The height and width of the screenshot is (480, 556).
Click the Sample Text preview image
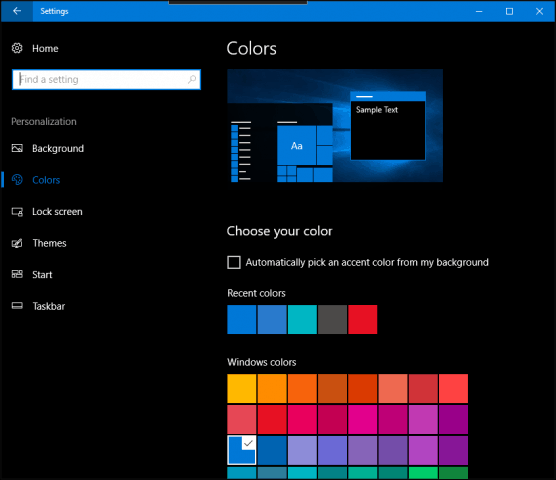click(335, 126)
